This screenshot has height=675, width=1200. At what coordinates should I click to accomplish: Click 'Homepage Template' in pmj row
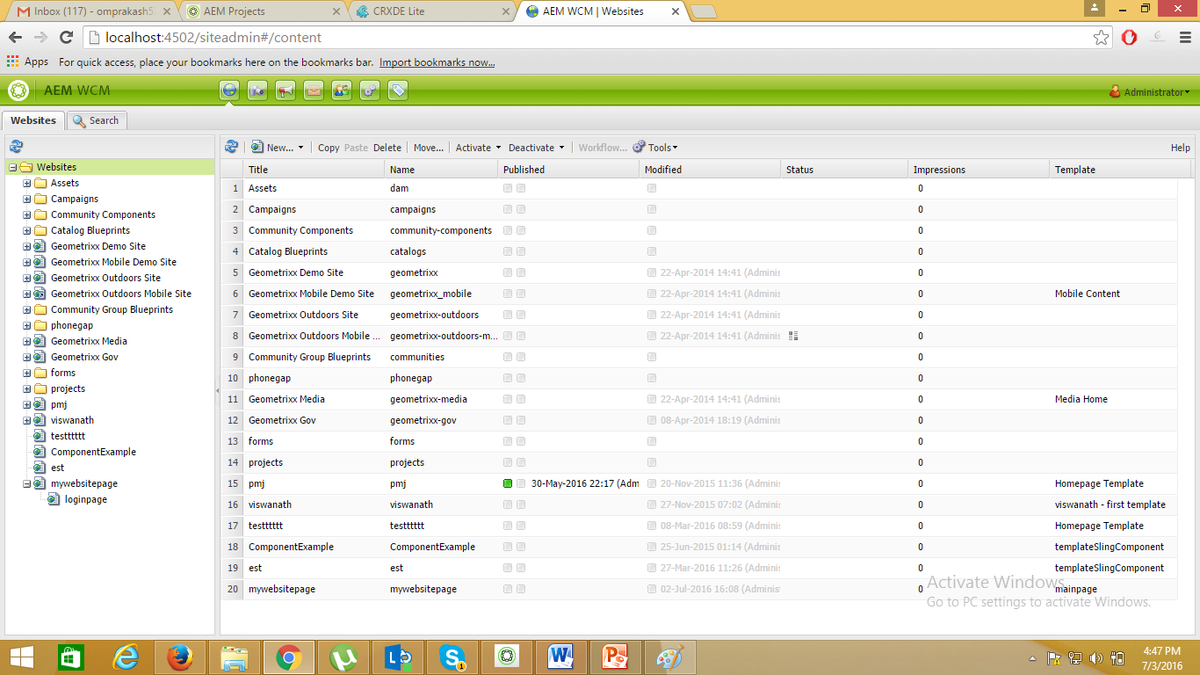pyautogui.click(x=1099, y=484)
